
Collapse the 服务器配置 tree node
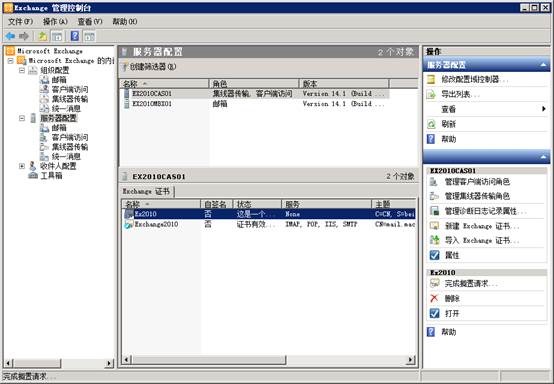coord(22,118)
